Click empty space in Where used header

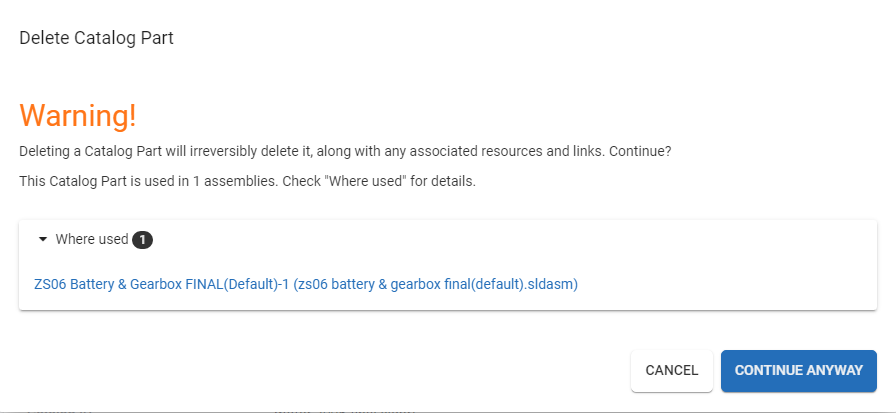click(500, 240)
